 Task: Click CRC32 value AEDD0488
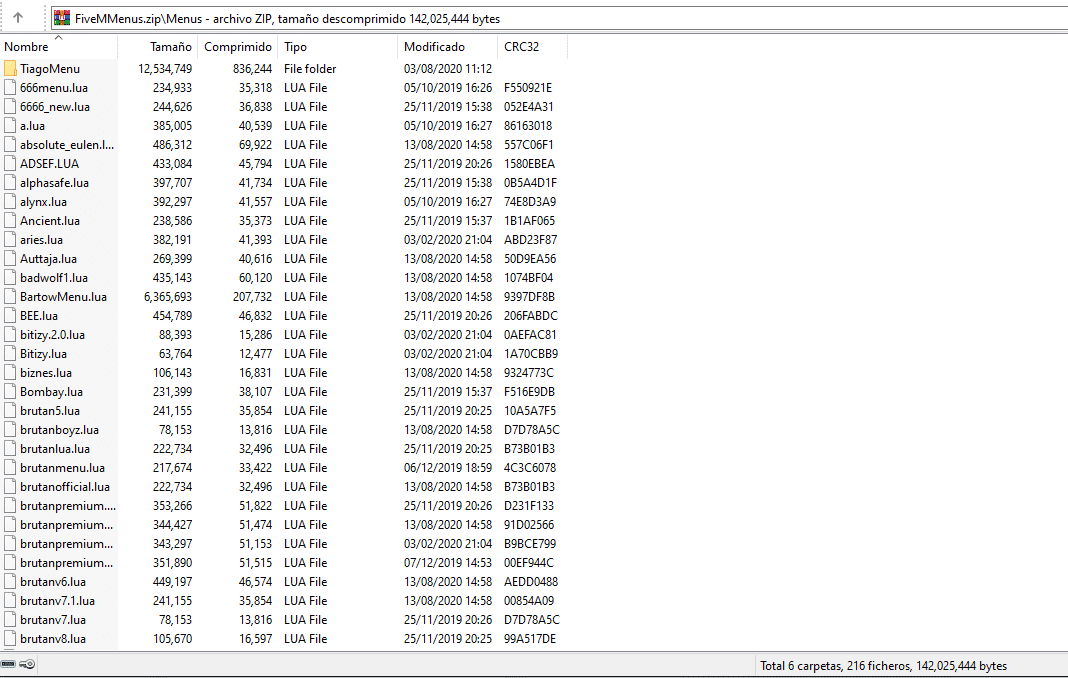(x=531, y=583)
